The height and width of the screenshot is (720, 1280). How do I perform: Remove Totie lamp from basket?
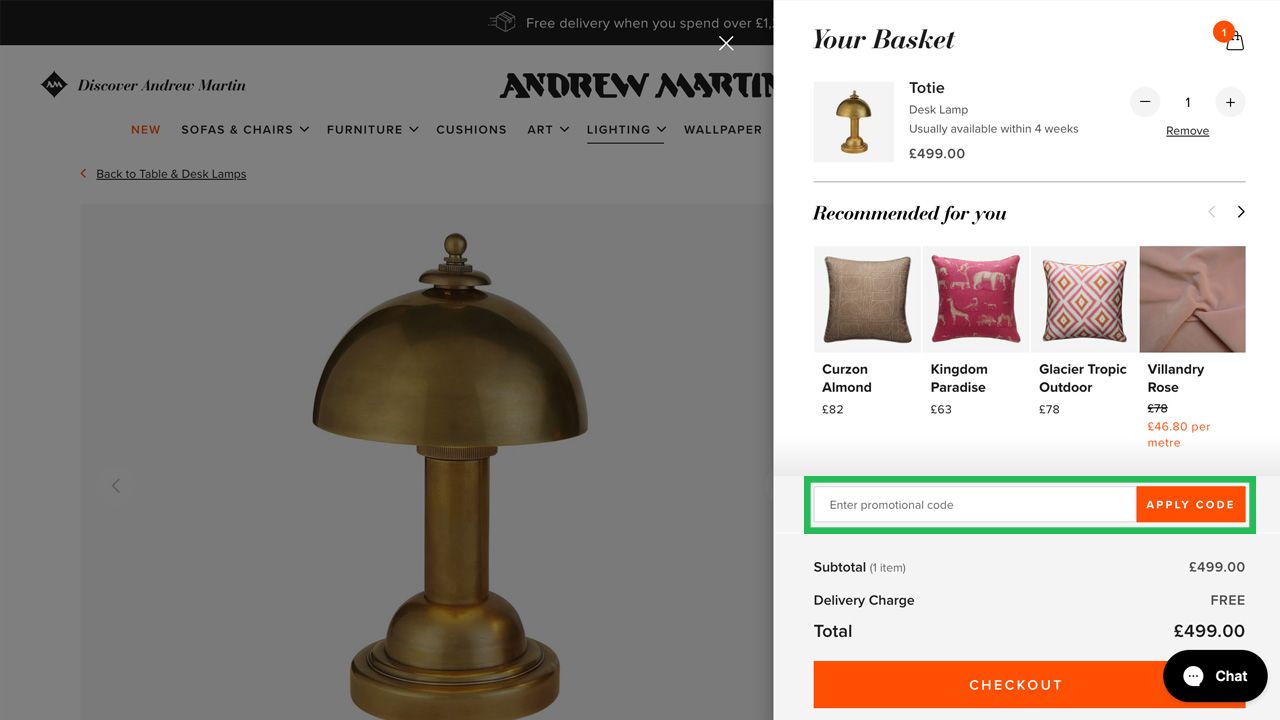[x=1187, y=131]
